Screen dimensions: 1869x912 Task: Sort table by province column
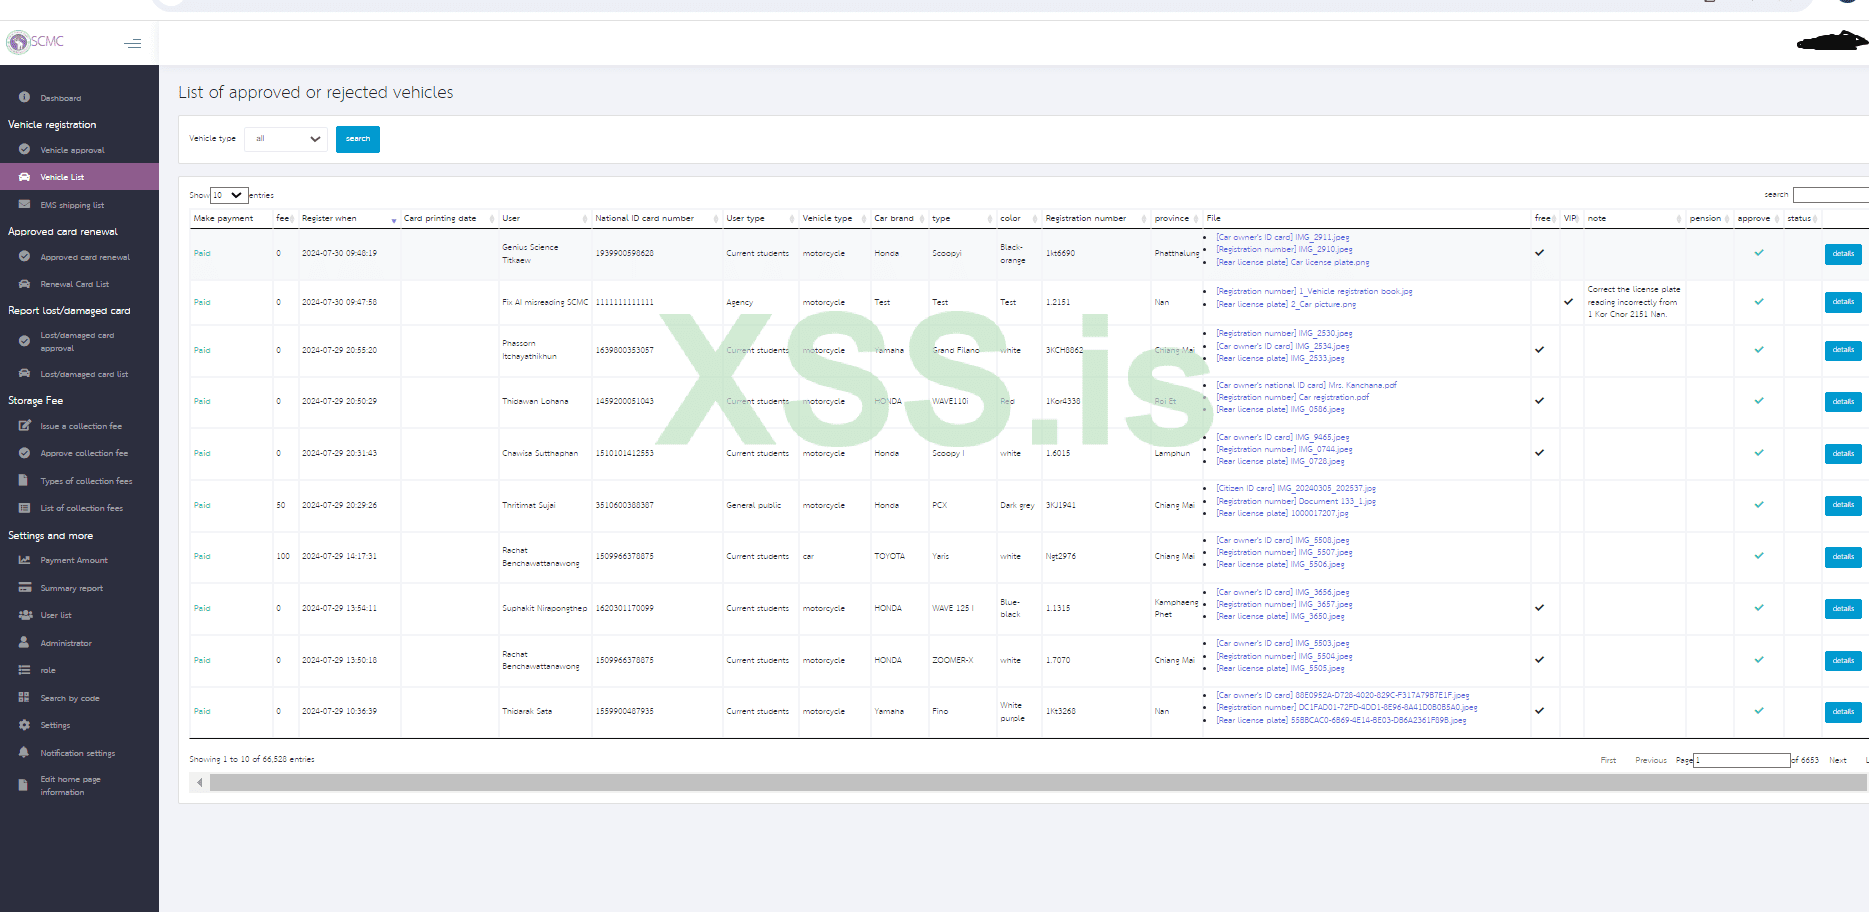coord(1176,218)
